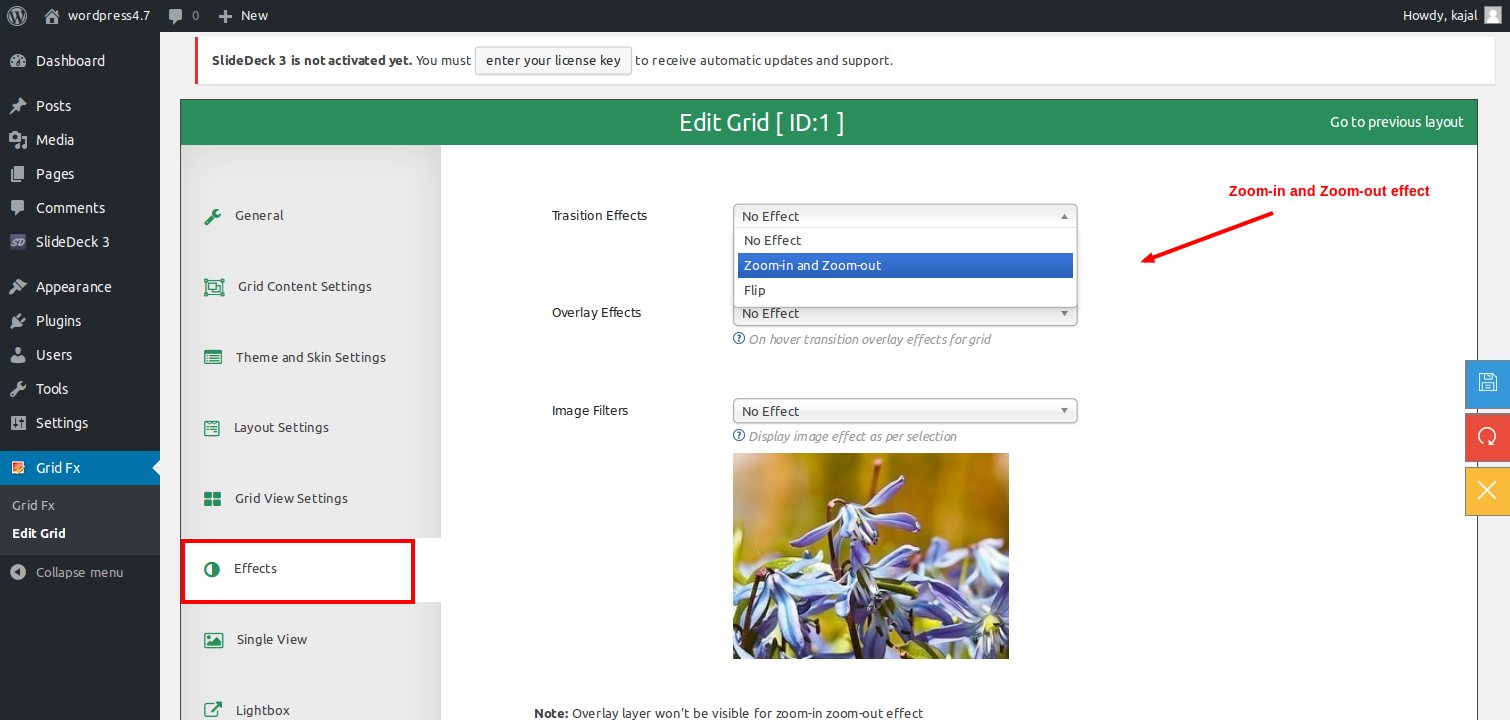This screenshot has height=720, width=1510.
Task: Click the General wrench icon
Action: coord(213,216)
